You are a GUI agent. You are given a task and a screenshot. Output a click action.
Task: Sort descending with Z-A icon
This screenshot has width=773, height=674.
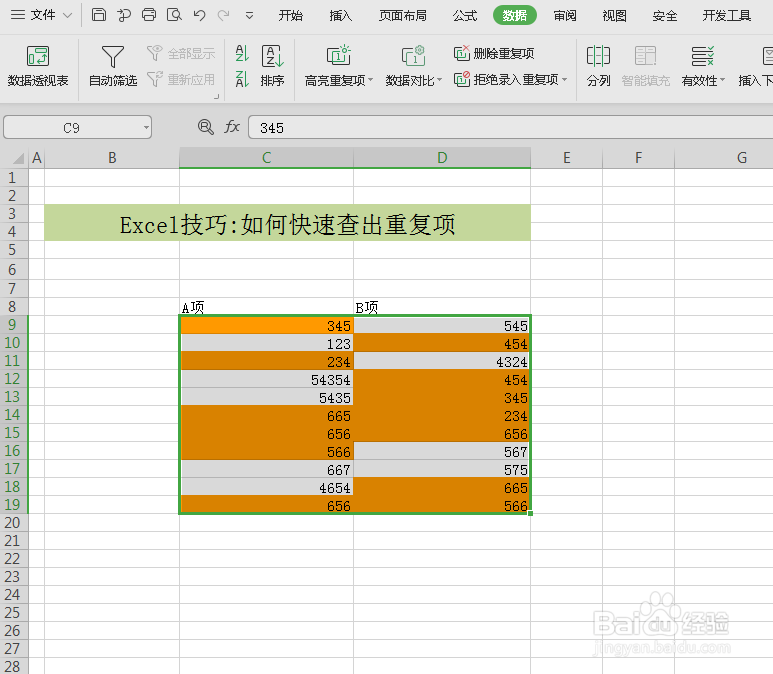coord(242,79)
